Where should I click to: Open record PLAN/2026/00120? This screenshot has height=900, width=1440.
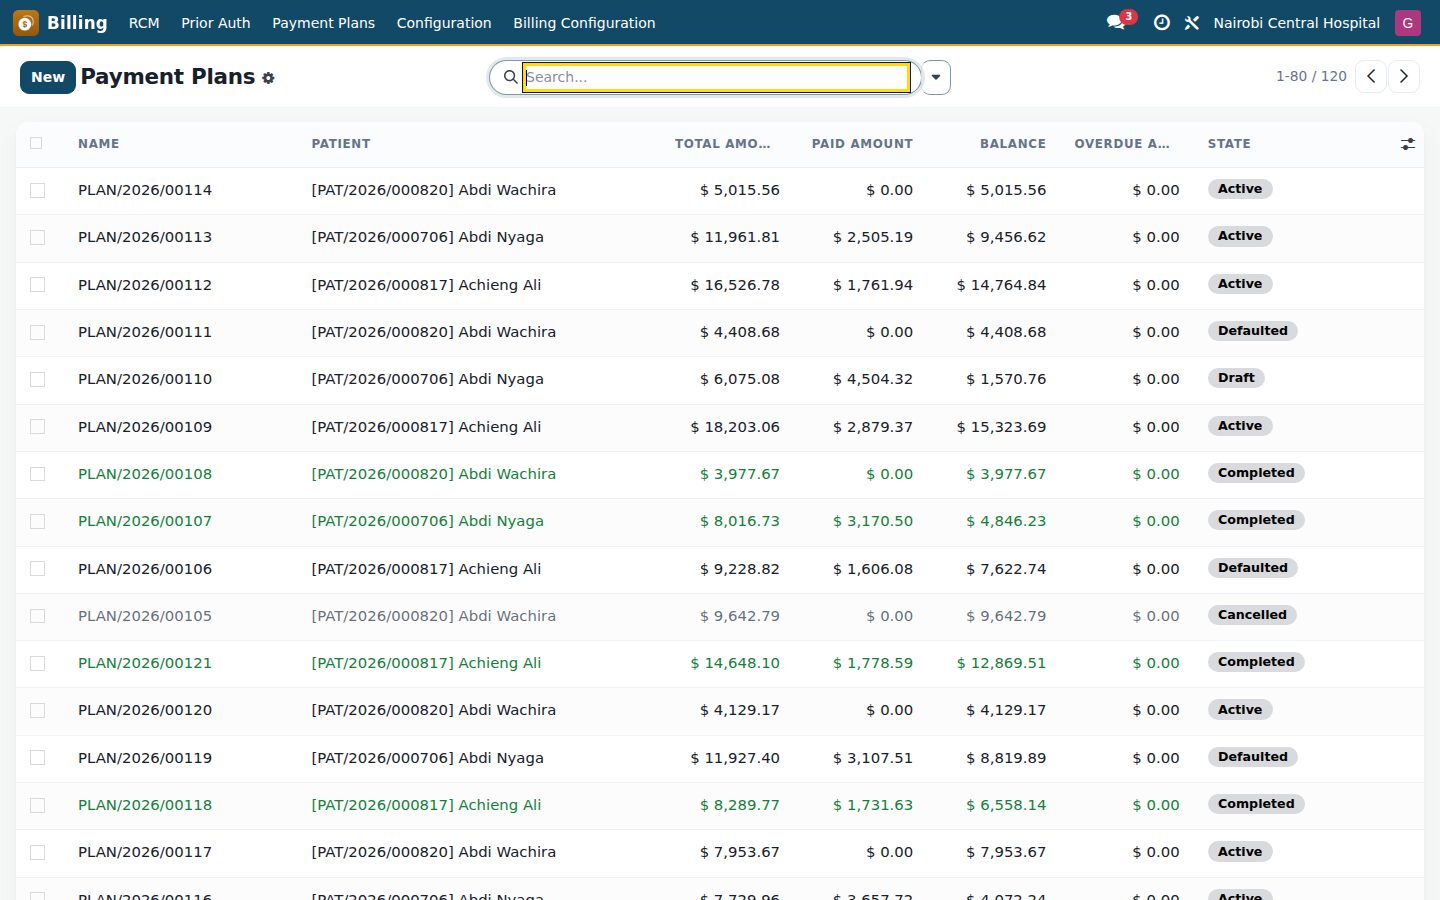145,710
